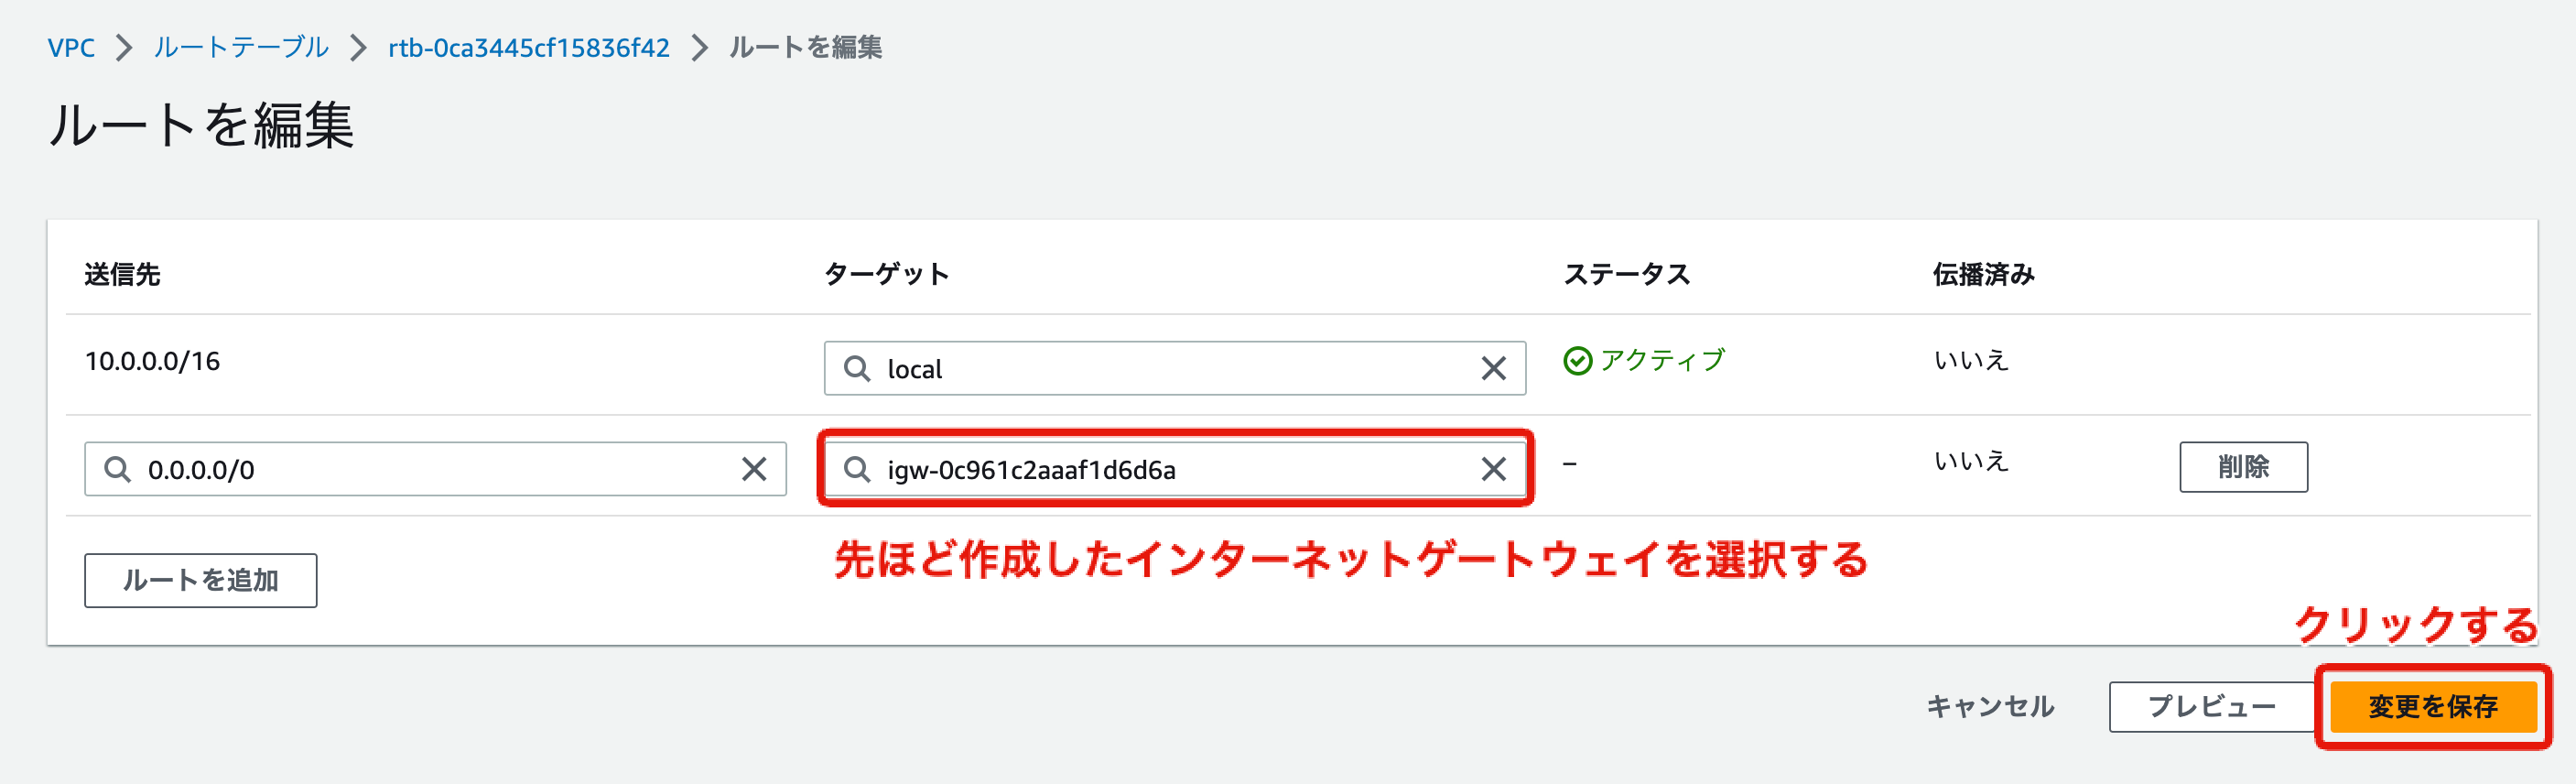Click search icon in 0.0.0.0/0 destination field
Screen dimensions: 2576x784
coord(118,469)
